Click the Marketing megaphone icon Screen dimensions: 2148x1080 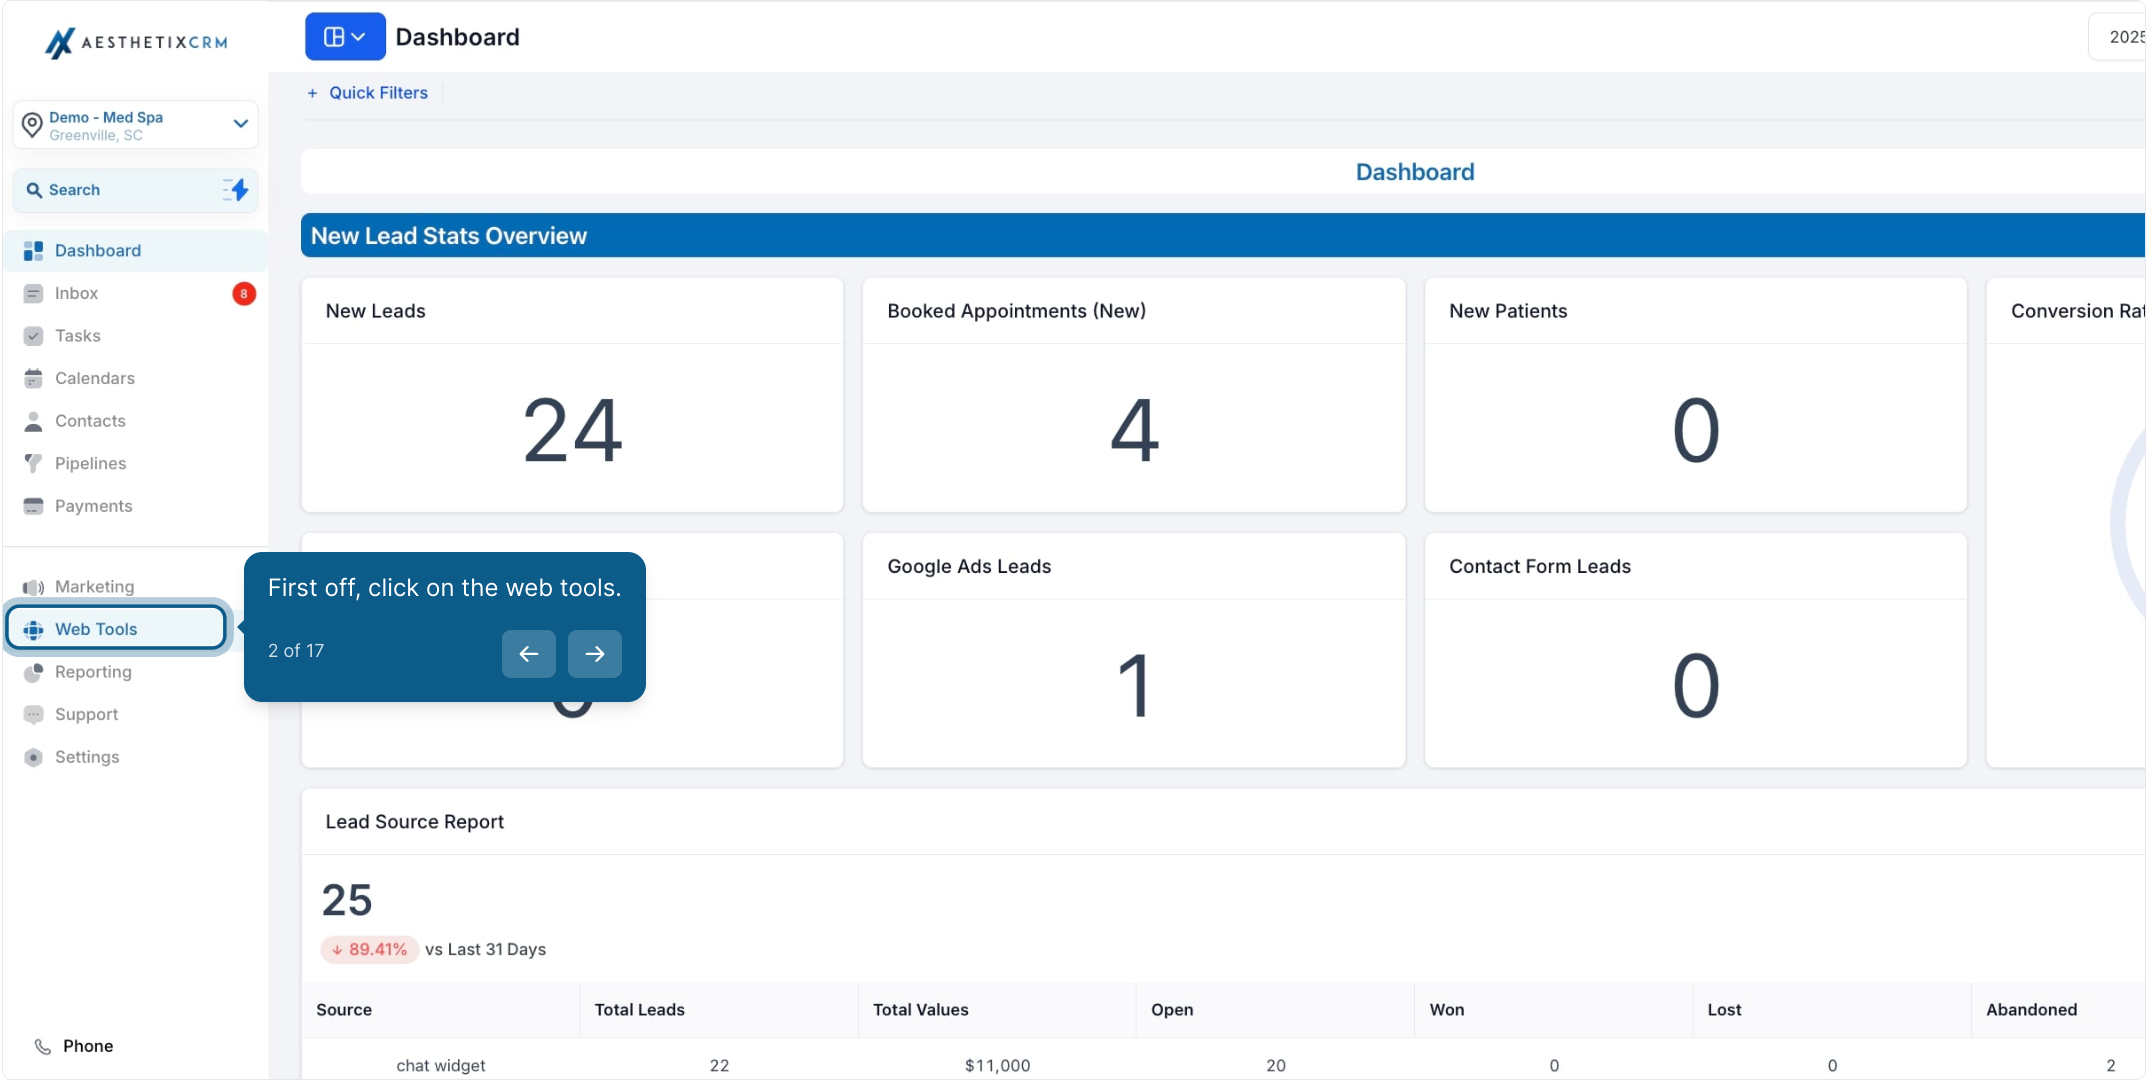tap(33, 587)
